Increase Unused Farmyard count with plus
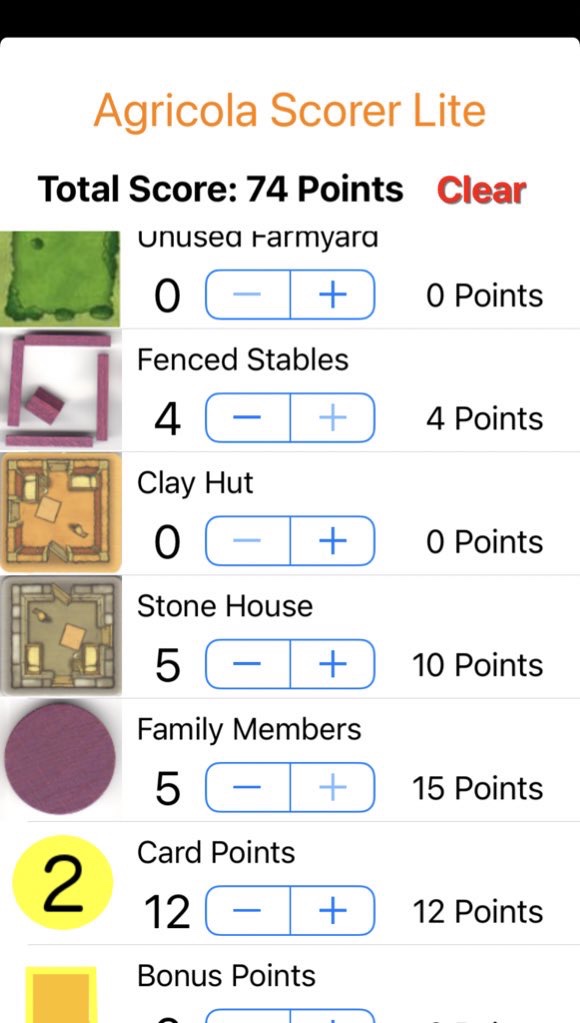 click(x=333, y=296)
